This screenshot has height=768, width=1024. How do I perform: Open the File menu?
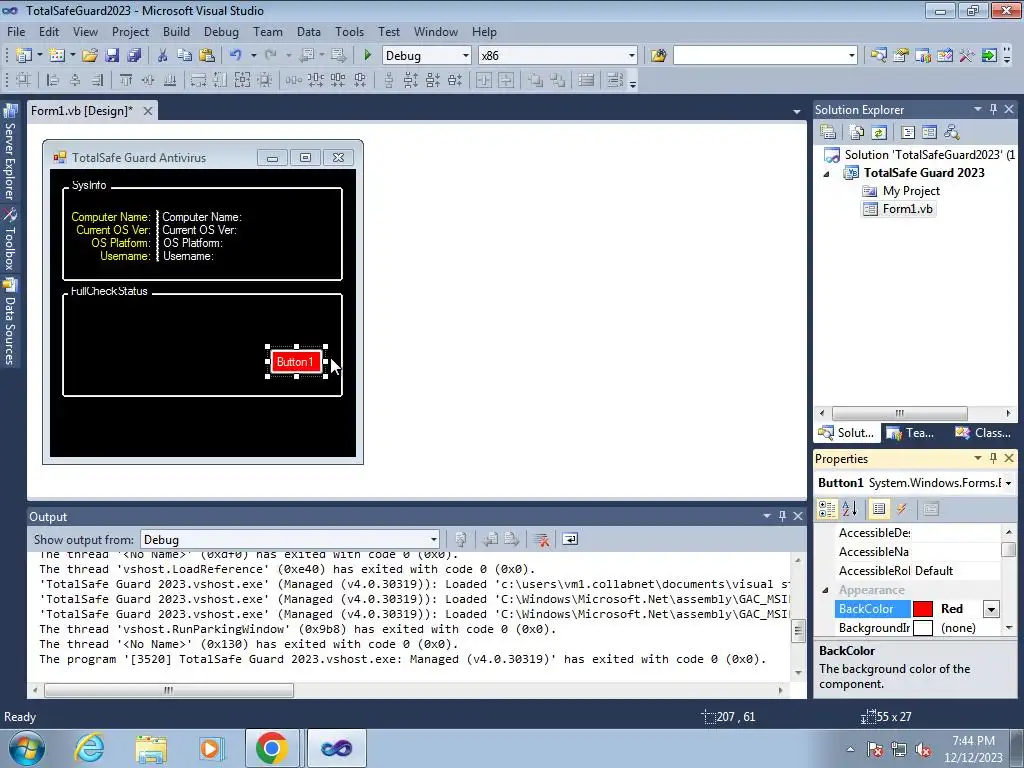16,31
